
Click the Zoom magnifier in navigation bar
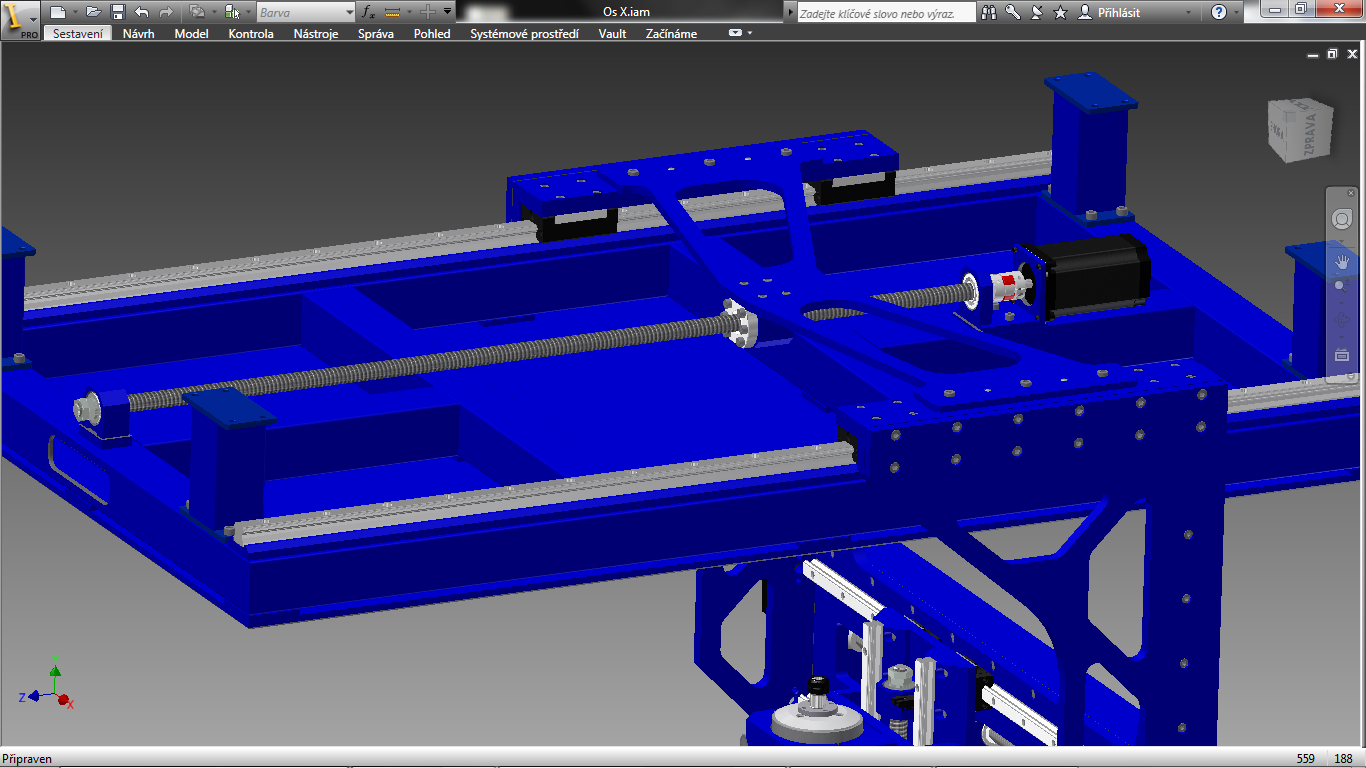pos(1341,286)
